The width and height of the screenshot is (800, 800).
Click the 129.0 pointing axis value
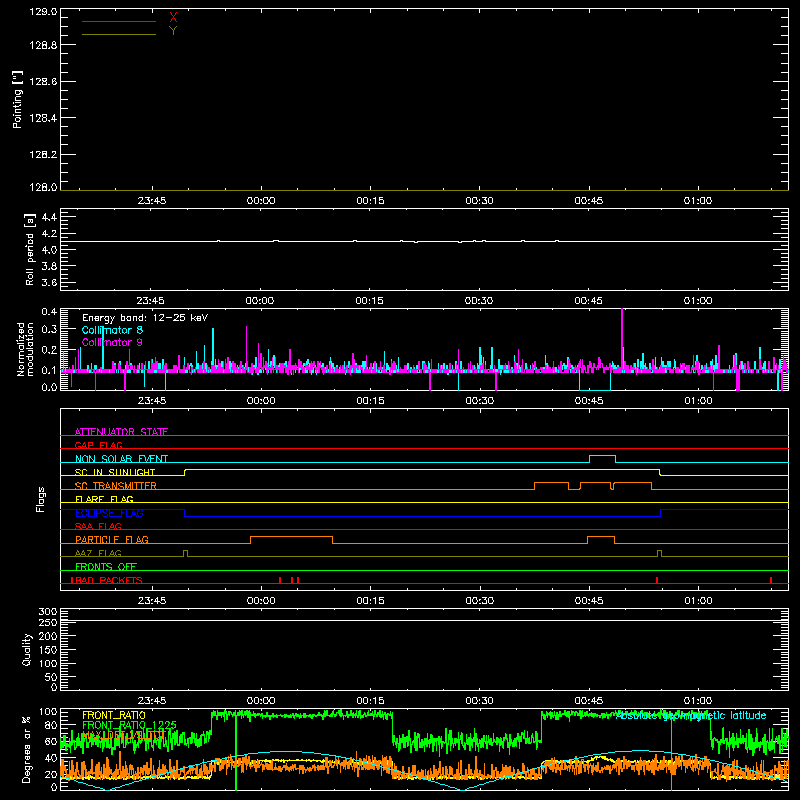[43, 12]
